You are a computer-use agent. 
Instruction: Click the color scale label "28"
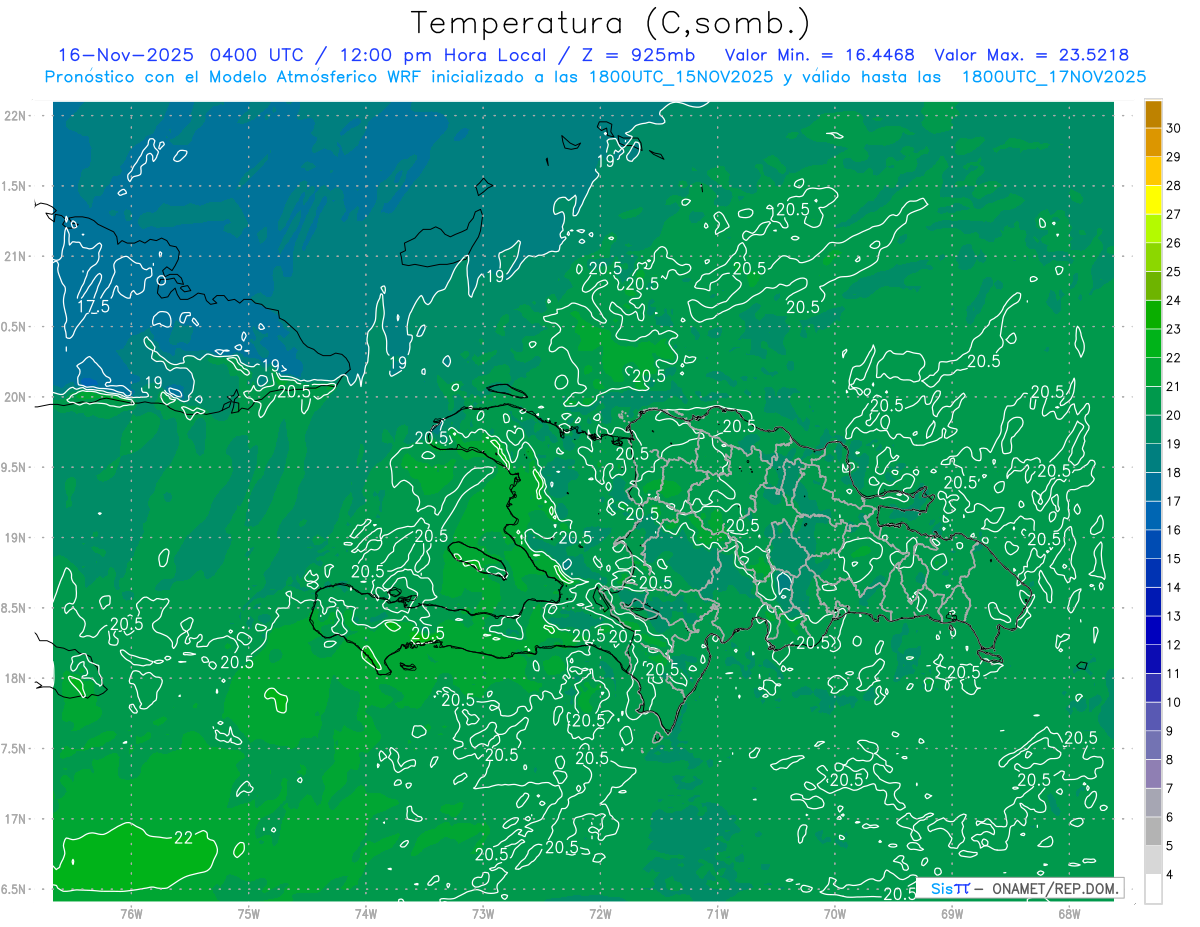(x=1174, y=185)
